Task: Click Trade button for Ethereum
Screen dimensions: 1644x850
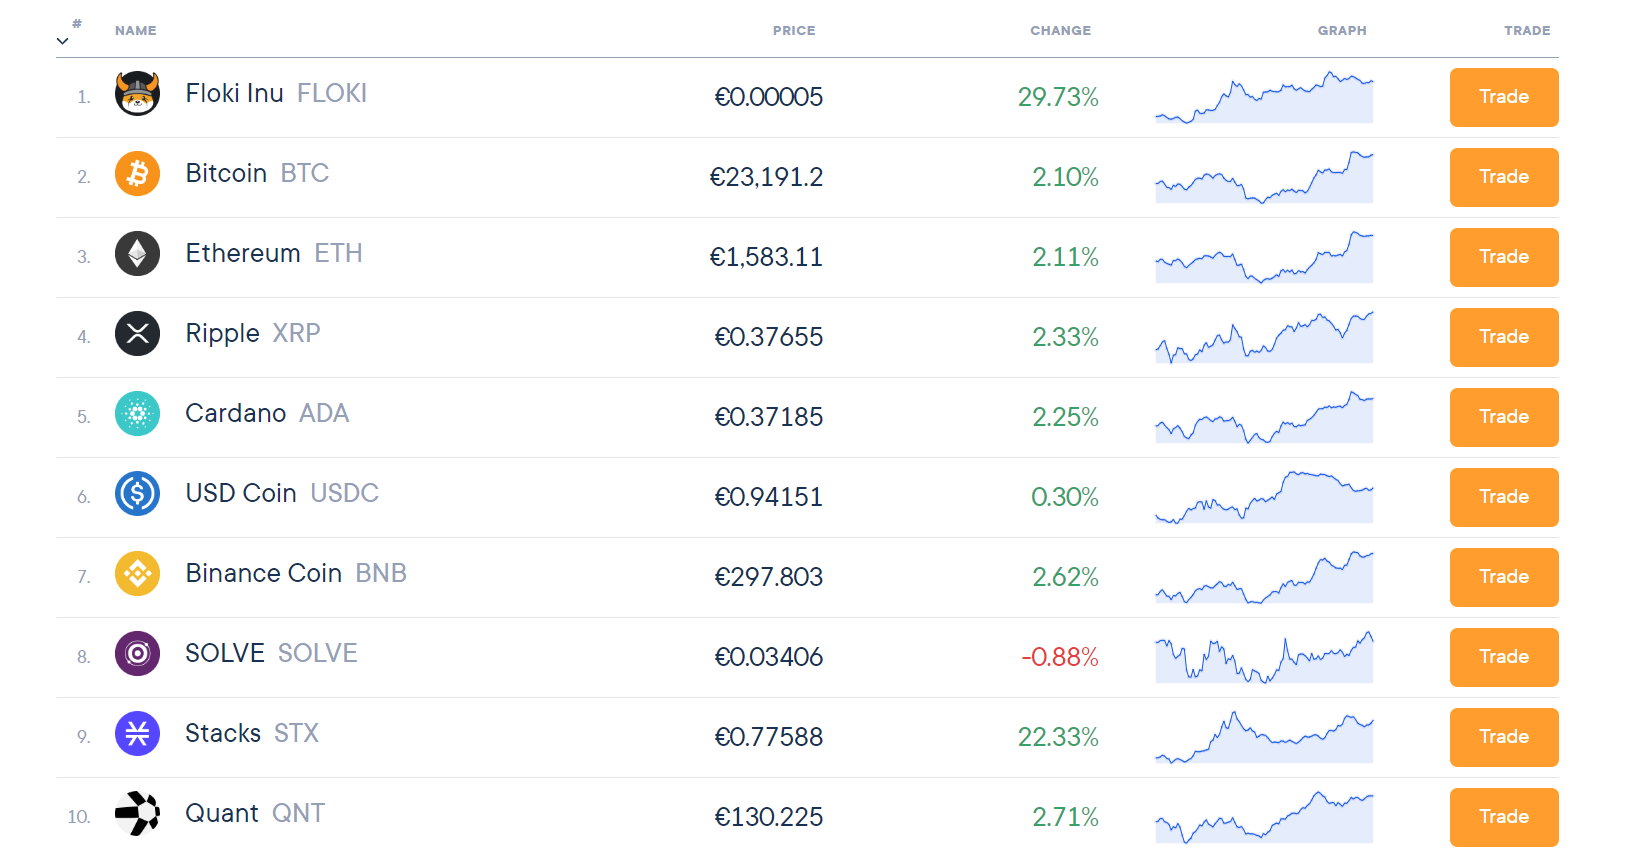Action: pos(1504,257)
